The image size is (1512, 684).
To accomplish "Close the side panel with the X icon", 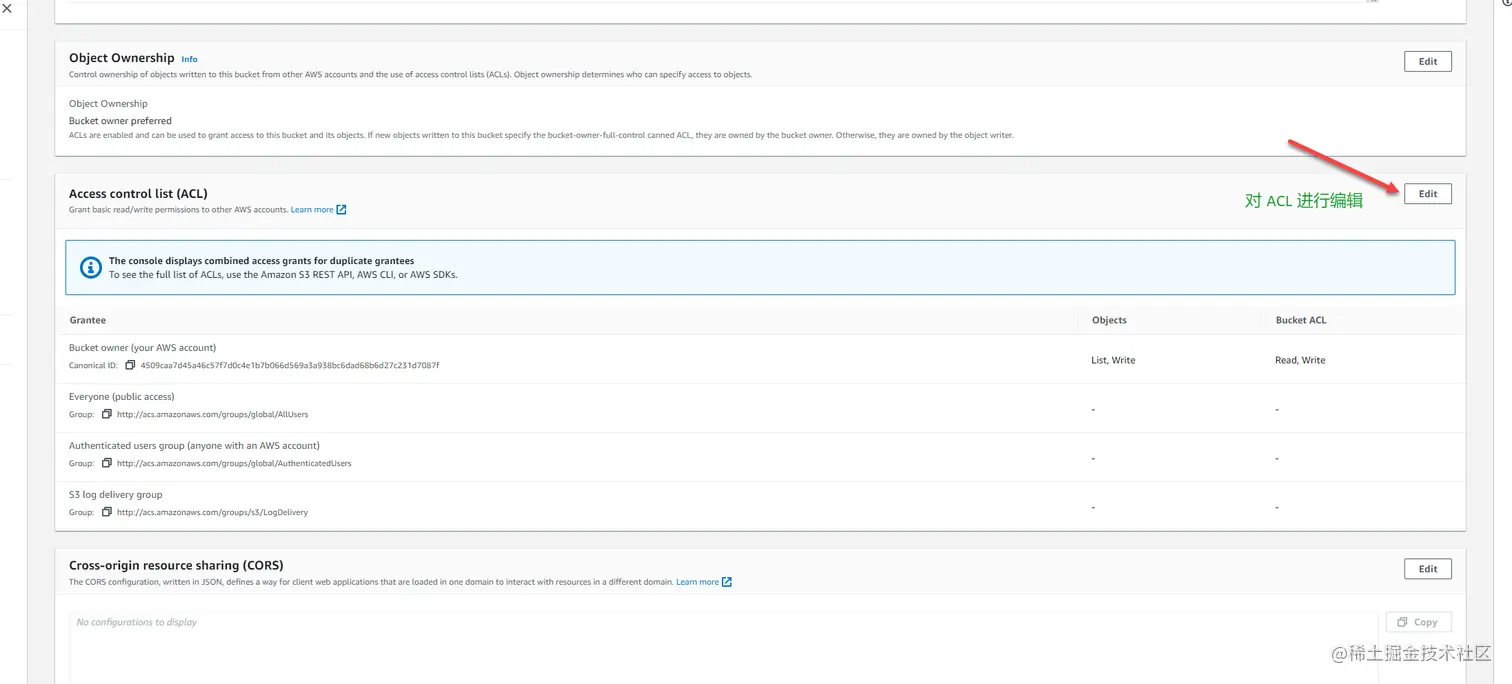I will click(x=7, y=8).
